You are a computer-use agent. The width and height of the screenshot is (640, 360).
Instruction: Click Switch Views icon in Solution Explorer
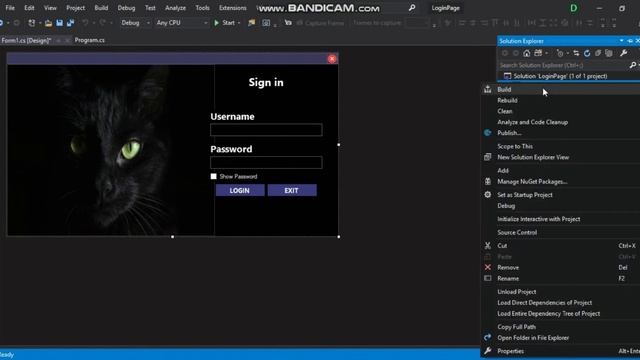538,53
